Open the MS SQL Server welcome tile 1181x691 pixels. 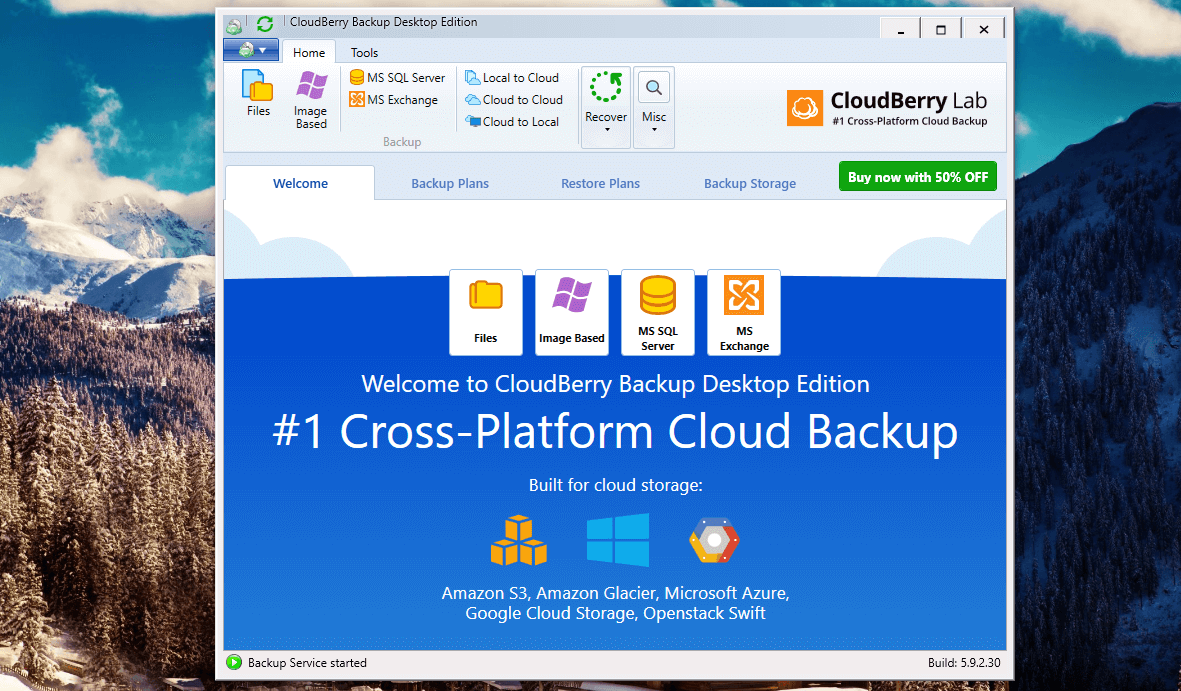[658, 312]
